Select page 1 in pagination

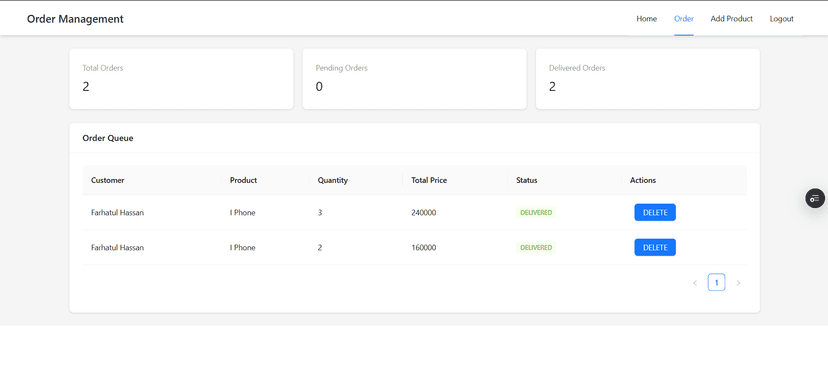click(717, 283)
